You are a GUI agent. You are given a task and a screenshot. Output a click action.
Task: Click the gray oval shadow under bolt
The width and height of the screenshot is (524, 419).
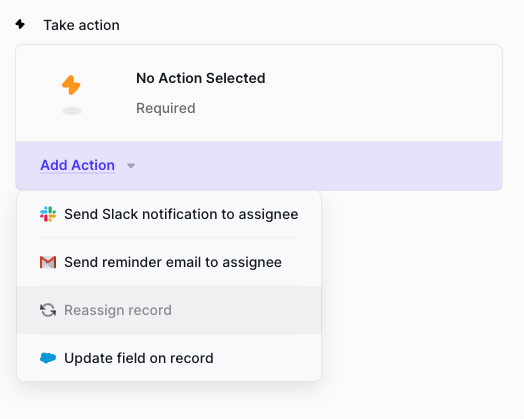tap(72, 111)
